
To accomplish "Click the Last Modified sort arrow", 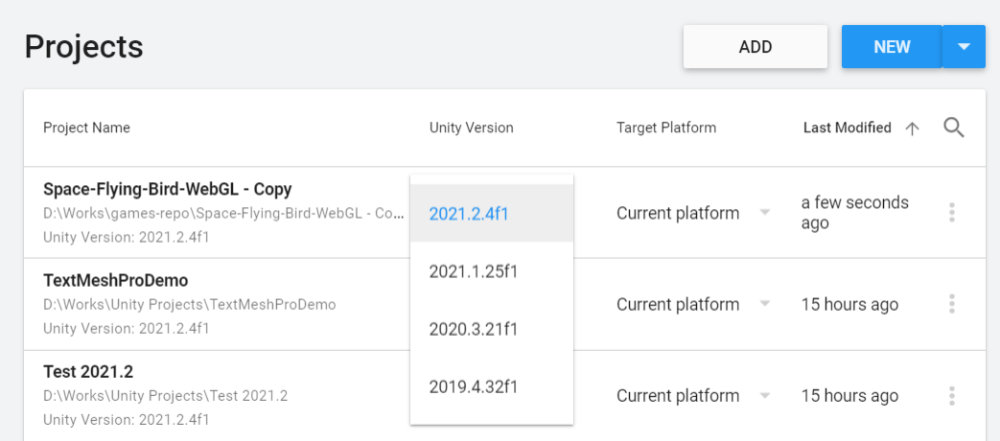I will click(x=912, y=128).
